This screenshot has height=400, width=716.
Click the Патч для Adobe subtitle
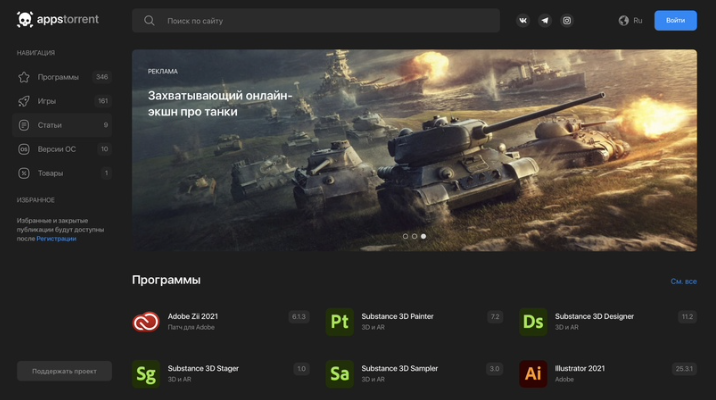(191, 327)
